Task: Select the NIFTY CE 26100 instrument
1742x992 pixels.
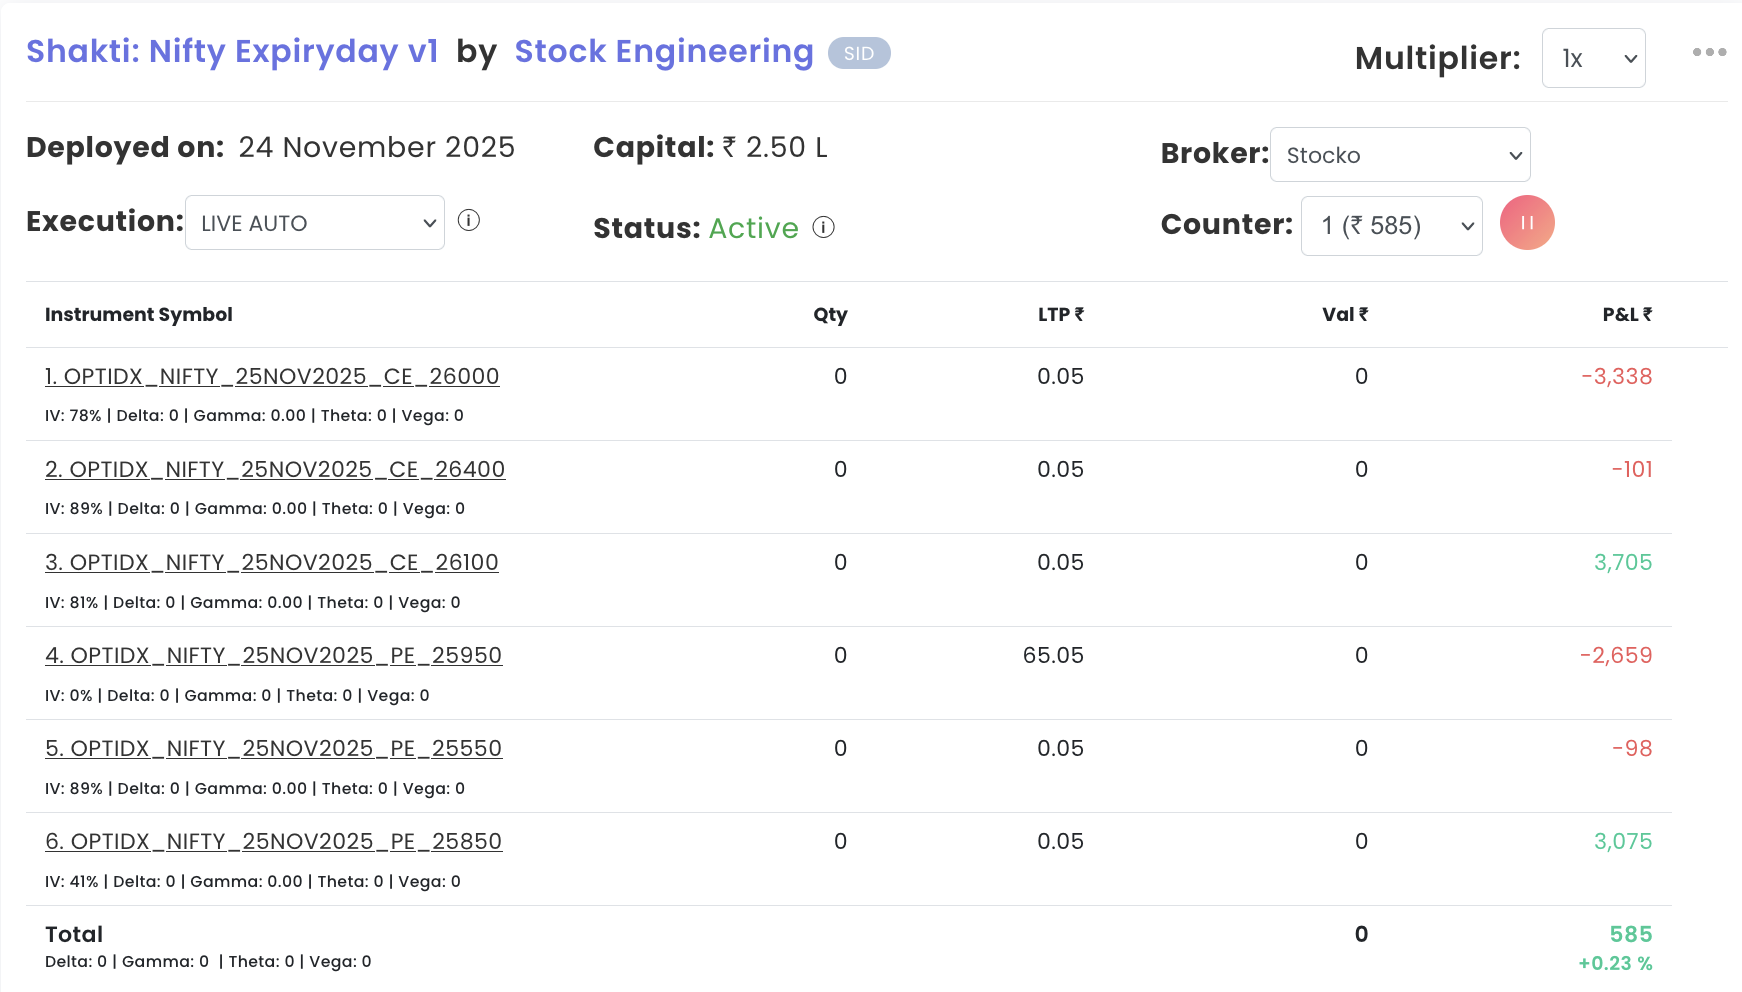Action: (272, 563)
